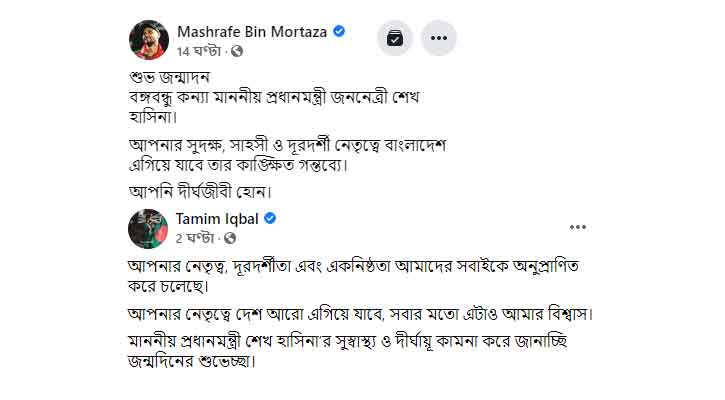Viewport: 725px width, 400px height.
Task: Open the 2 ঘণ্টা post timestamp
Action: pos(195,238)
